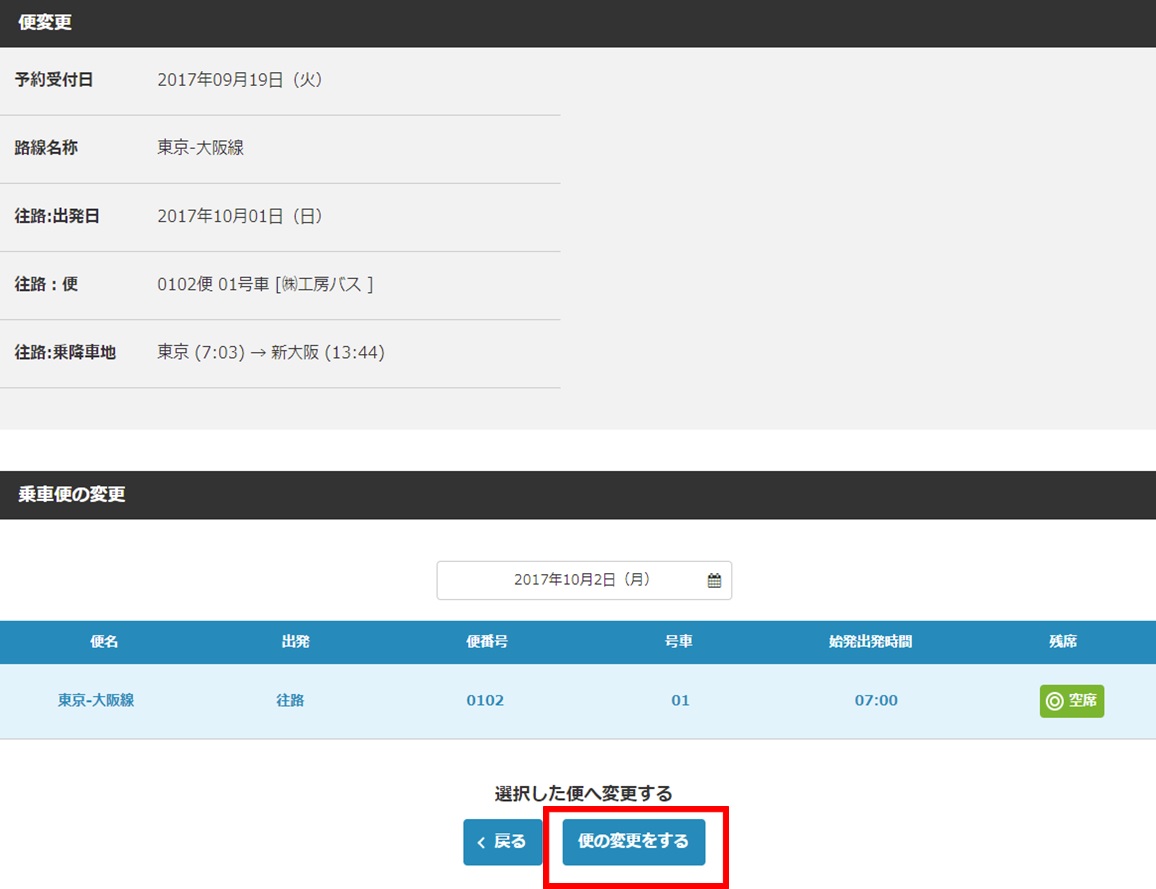Image resolution: width=1156 pixels, height=889 pixels.
Task: Click the 出発 column header
Action: 296,642
